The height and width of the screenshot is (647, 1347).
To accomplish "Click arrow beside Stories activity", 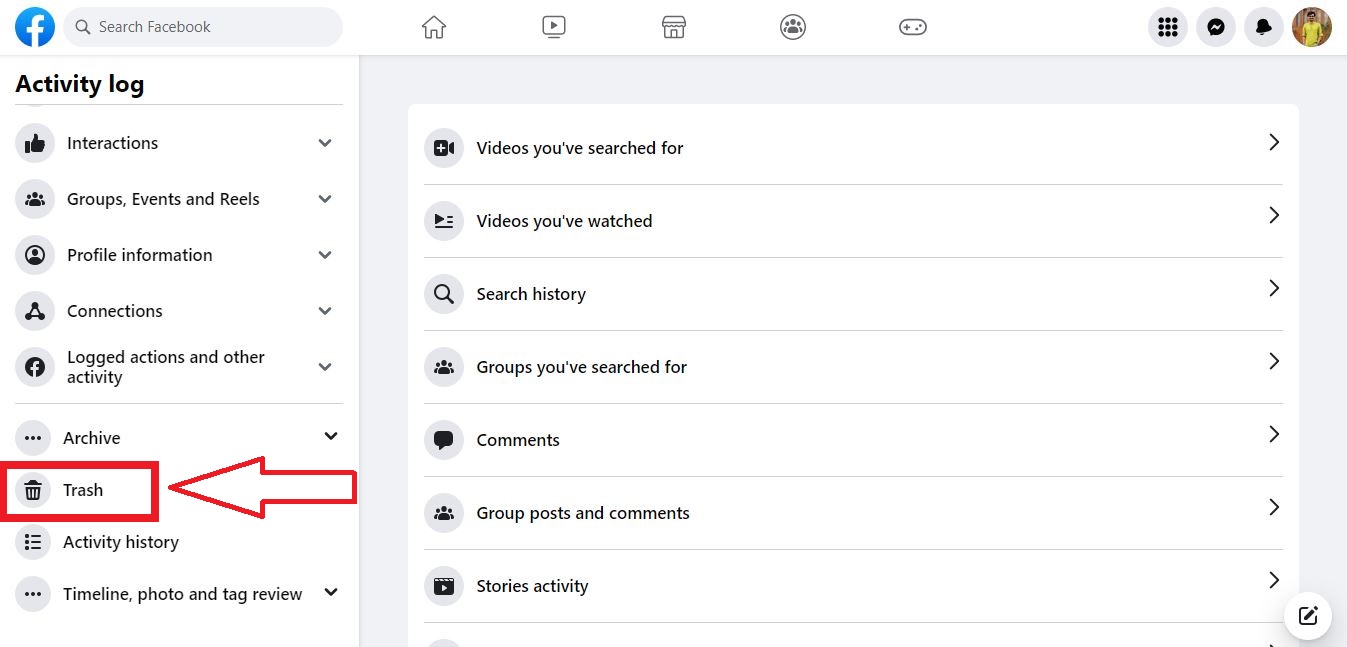I will pyautogui.click(x=1274, y=580).
